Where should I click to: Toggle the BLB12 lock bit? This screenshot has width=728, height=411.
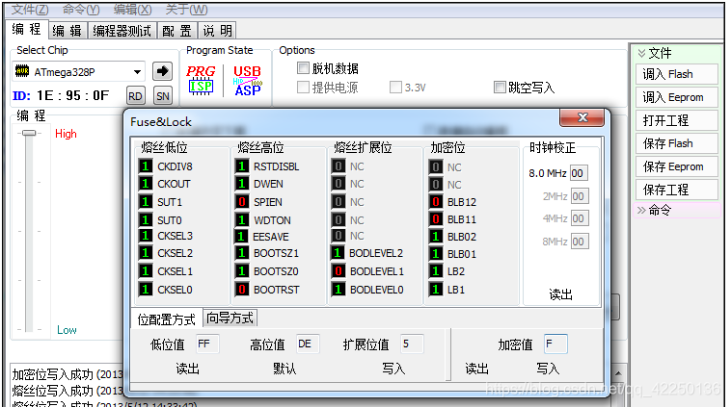pyautogui.click(x=436, y=202)
